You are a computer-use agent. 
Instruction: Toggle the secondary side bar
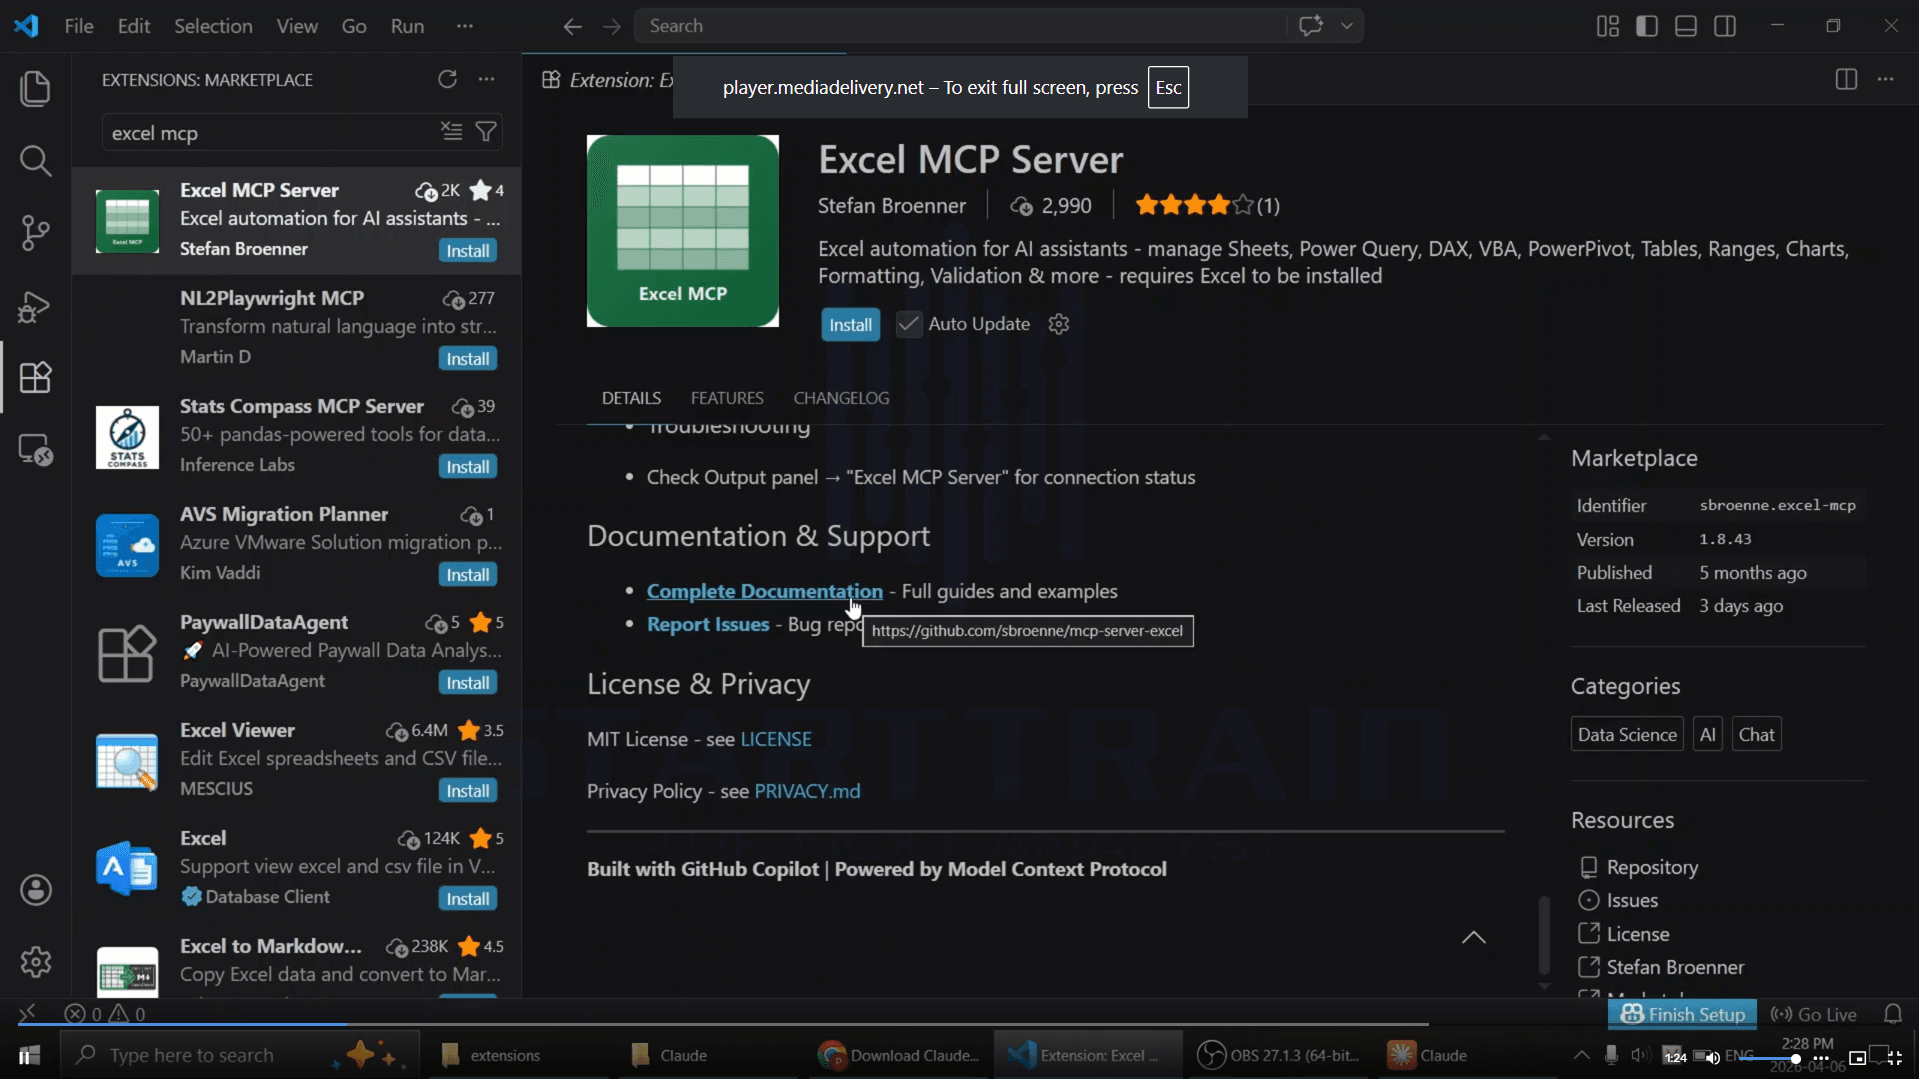(x=1725, y=26)
